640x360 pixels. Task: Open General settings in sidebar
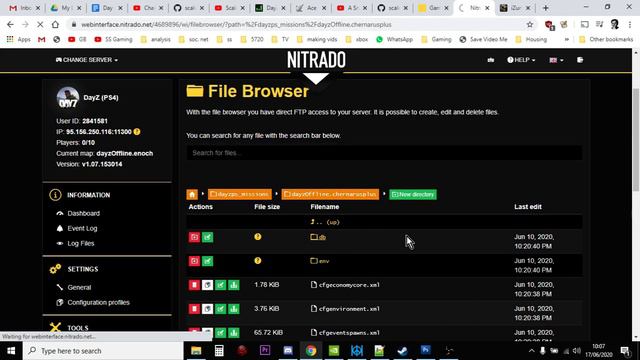click(x=79, y=287)
